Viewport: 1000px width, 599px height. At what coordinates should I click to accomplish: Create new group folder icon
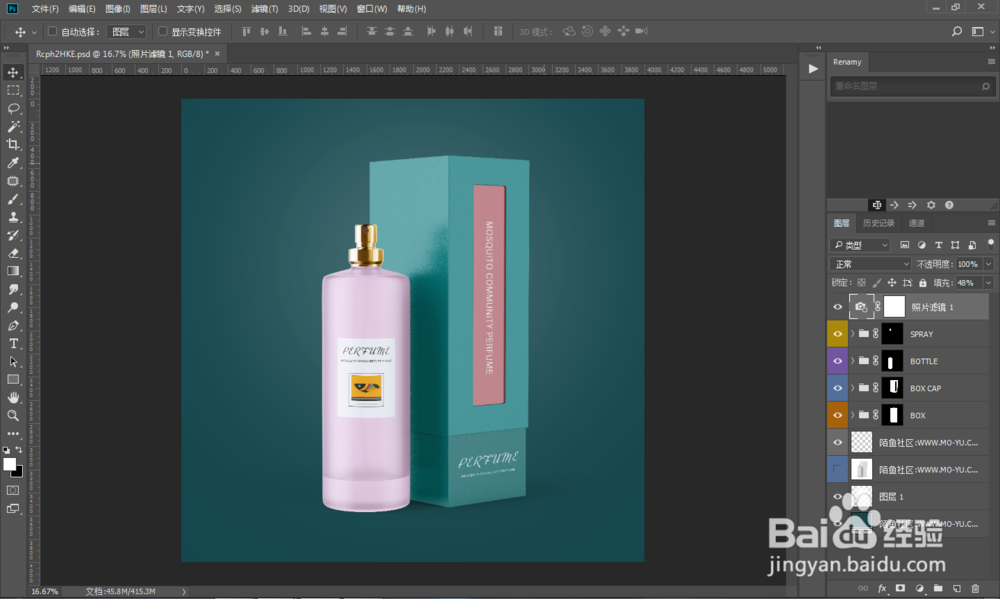[938, 588]
